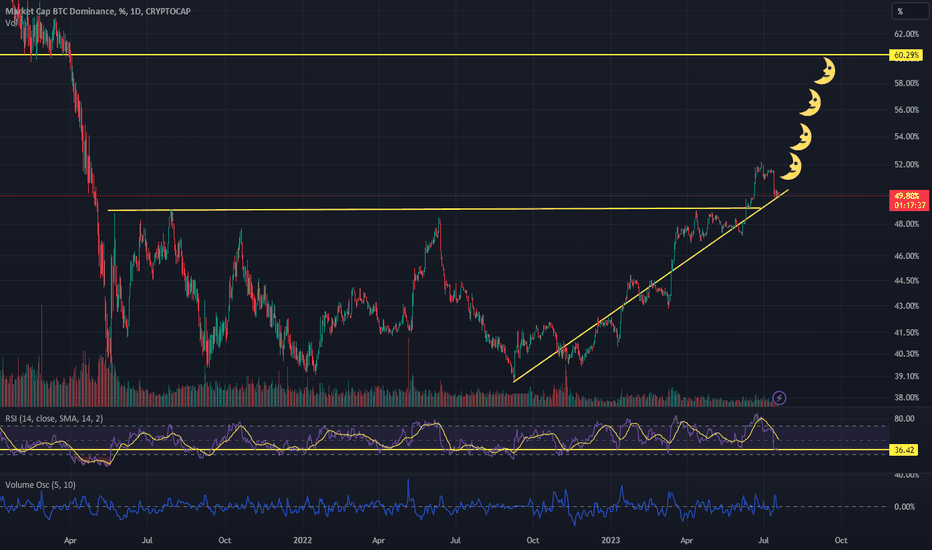The width and height of the screenshot is (932, 550).
Task: Select the ascending yellow trendline
Action: [651, 286]
